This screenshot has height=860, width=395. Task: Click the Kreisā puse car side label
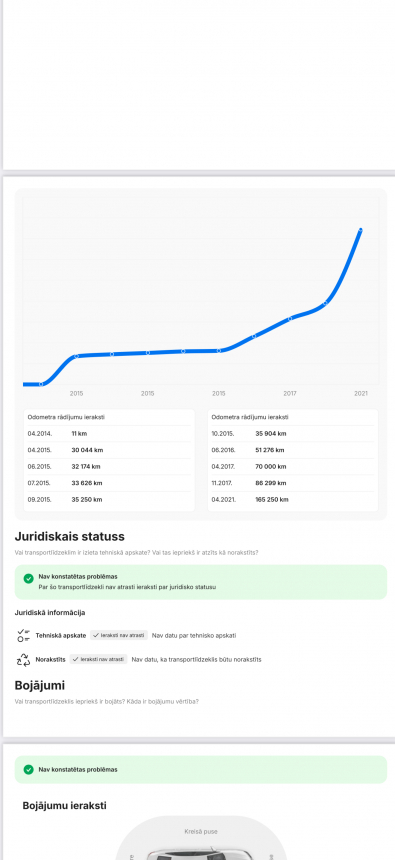[x=201, y=832]
